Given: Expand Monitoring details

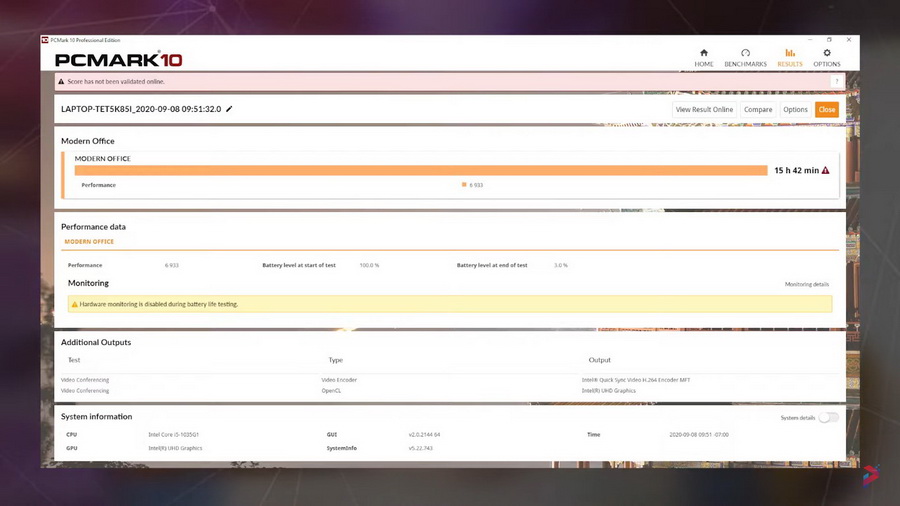Looking at the screenshot, I should [x=807, y=285].
